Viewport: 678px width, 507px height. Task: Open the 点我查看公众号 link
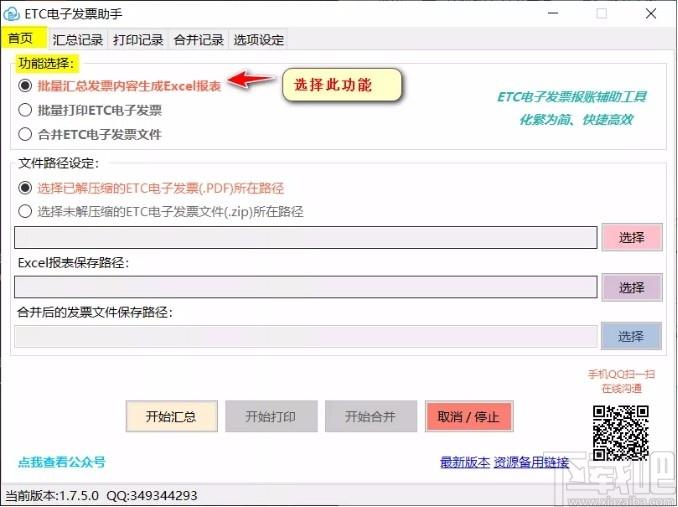[62, 462]
